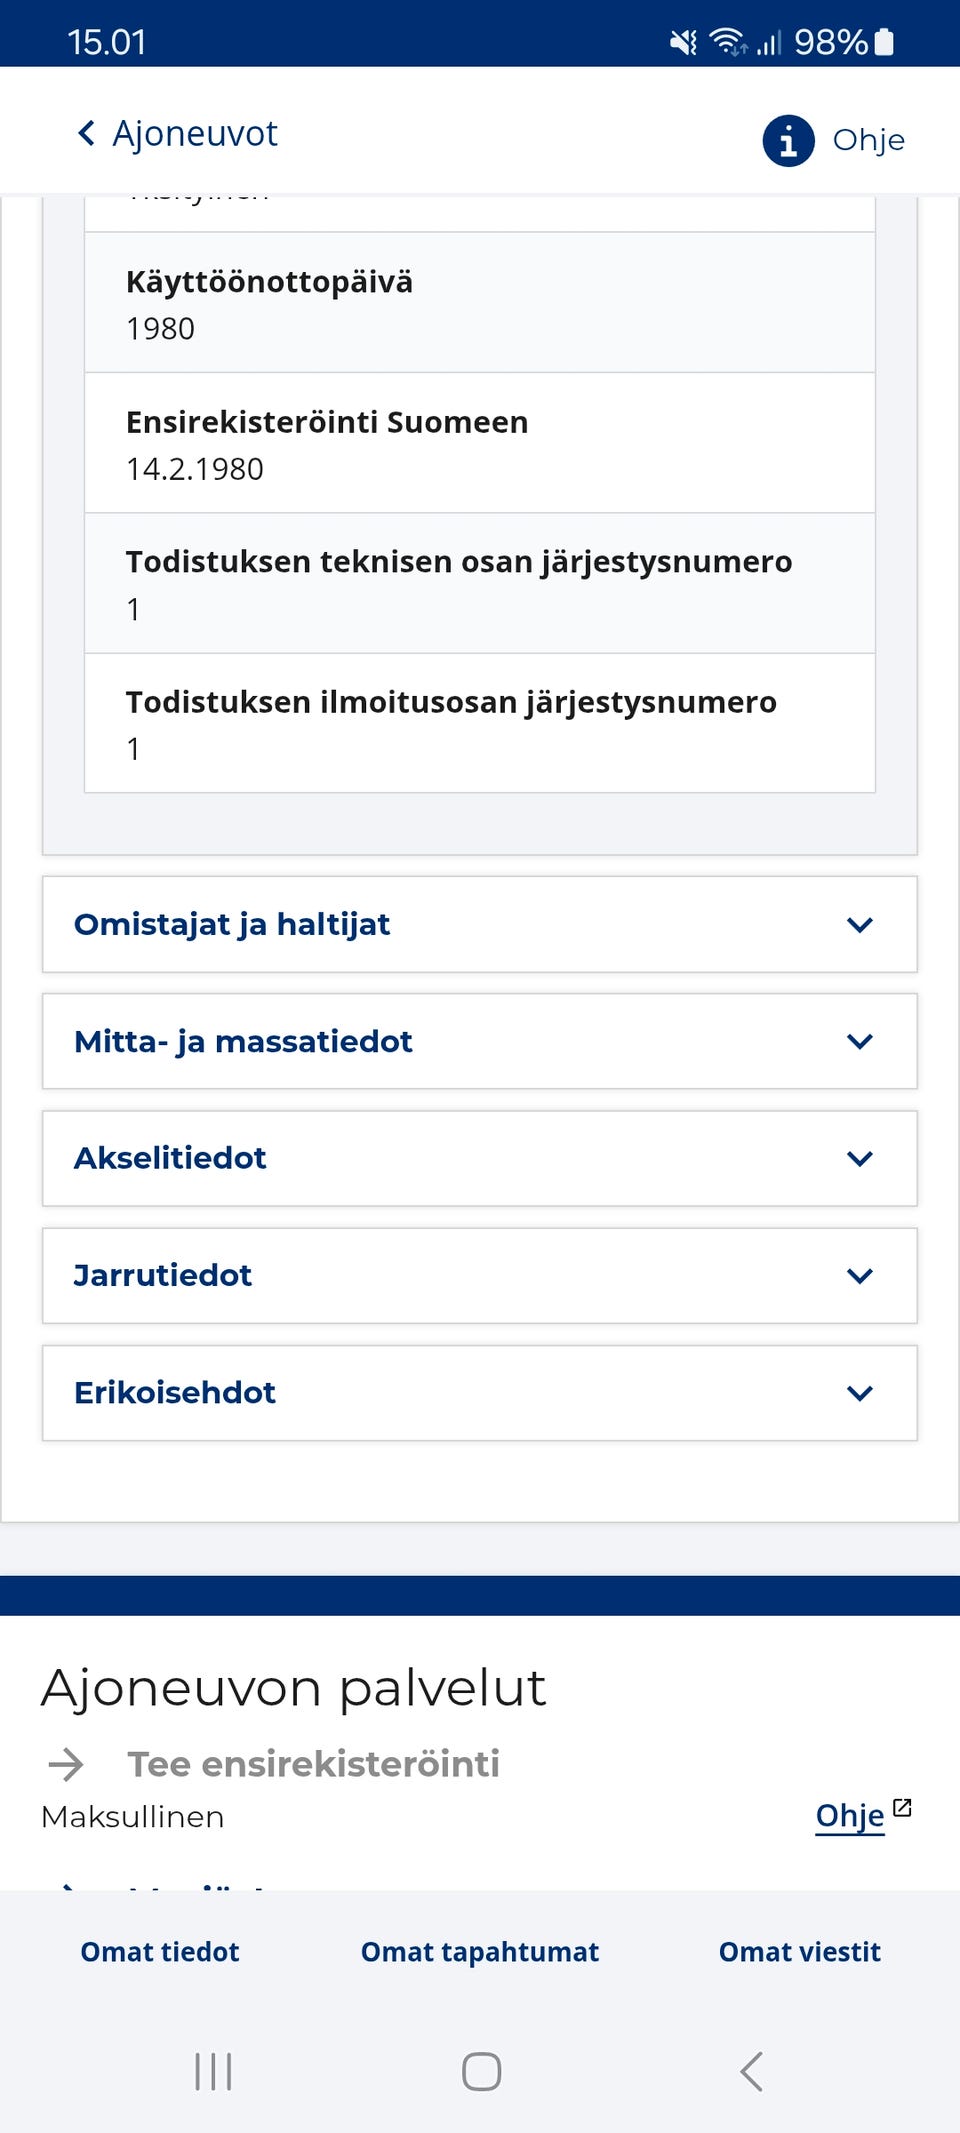Viewport: 960px width, 2133px height.
Task: Switch to Omat tapahtumat
Action: [480, 1952]
